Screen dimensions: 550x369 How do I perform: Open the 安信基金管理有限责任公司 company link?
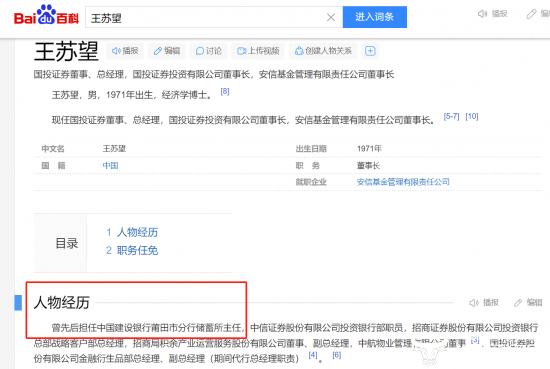(x=403, y=182)
